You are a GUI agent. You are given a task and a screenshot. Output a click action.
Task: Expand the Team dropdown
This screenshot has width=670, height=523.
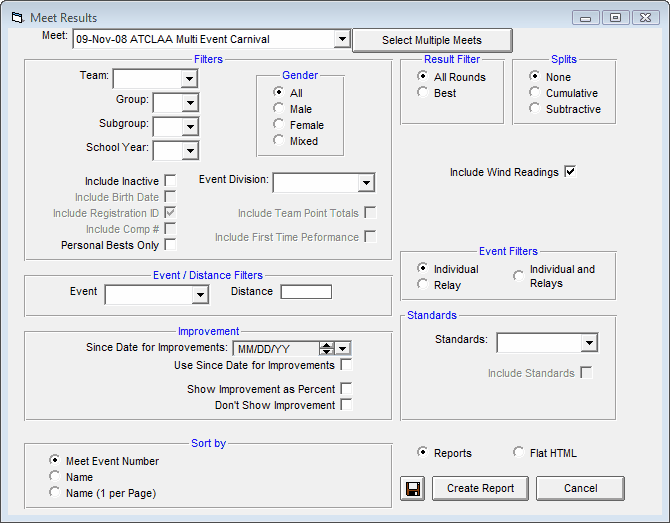[x=189, y=79]
